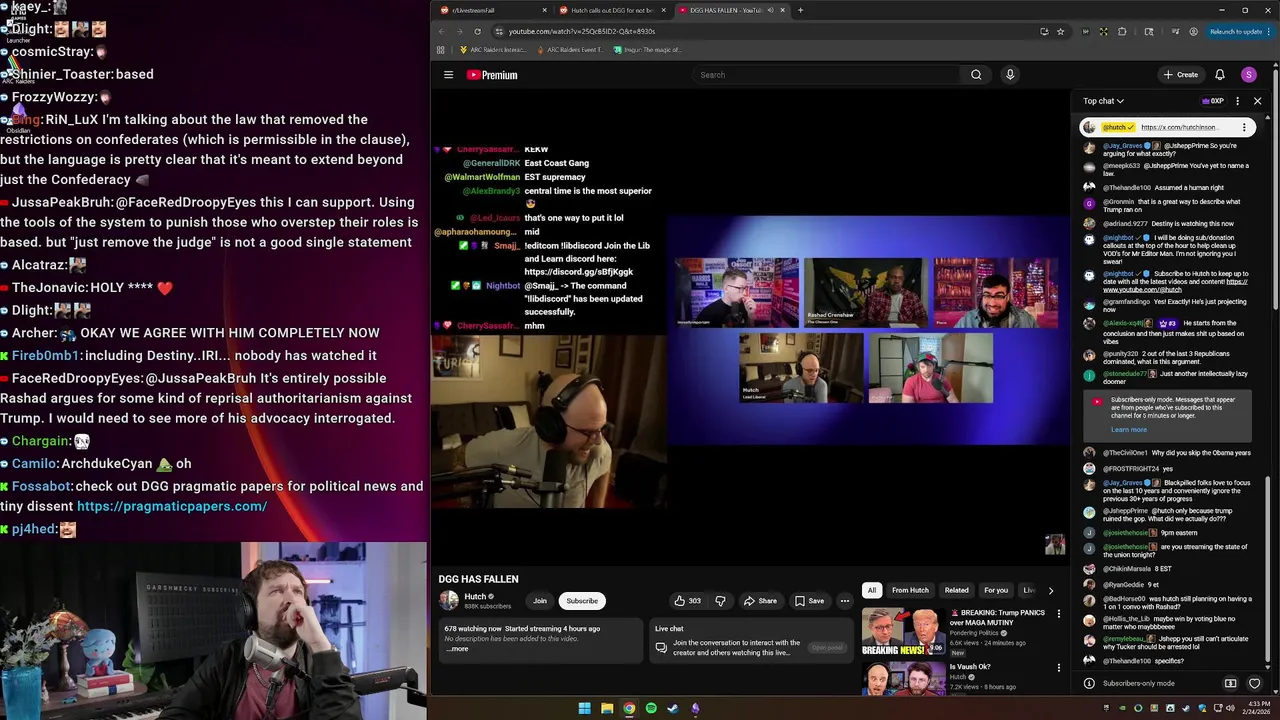The height and width of the screenshot is (720, 1280).
Task: Bookmark this page with the star
Action: pos(1061,31)
